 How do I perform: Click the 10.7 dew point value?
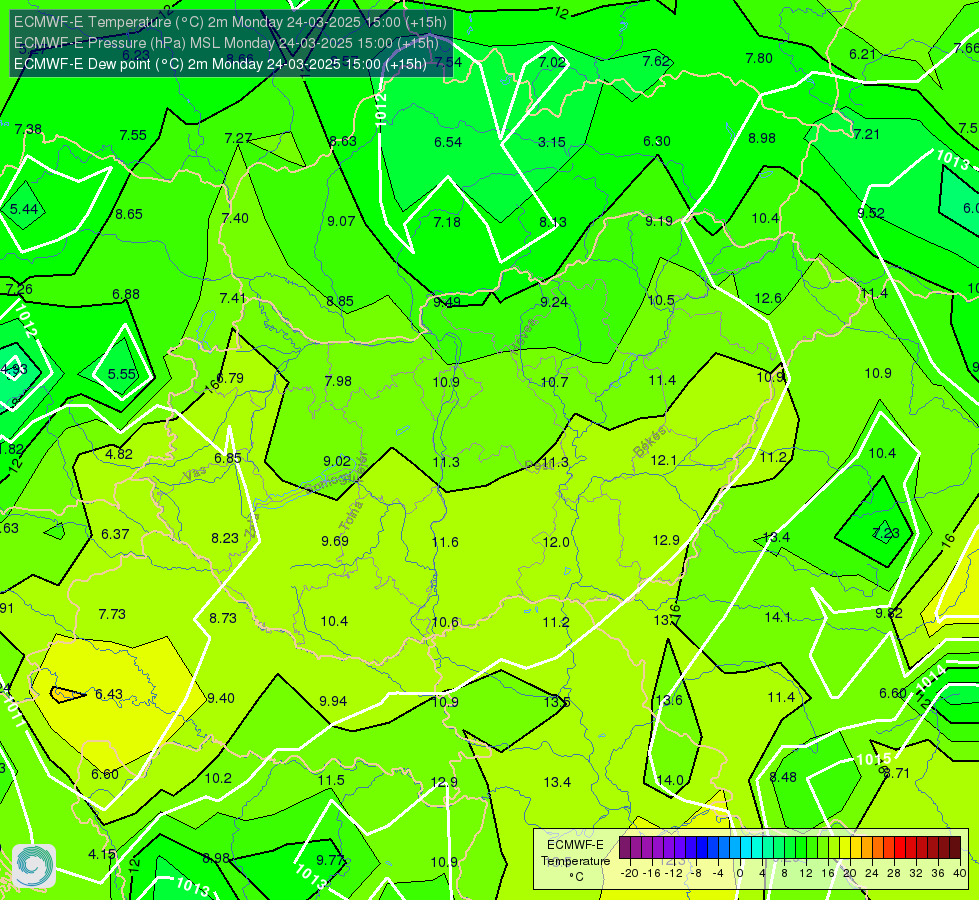click(x=554, y=382)
